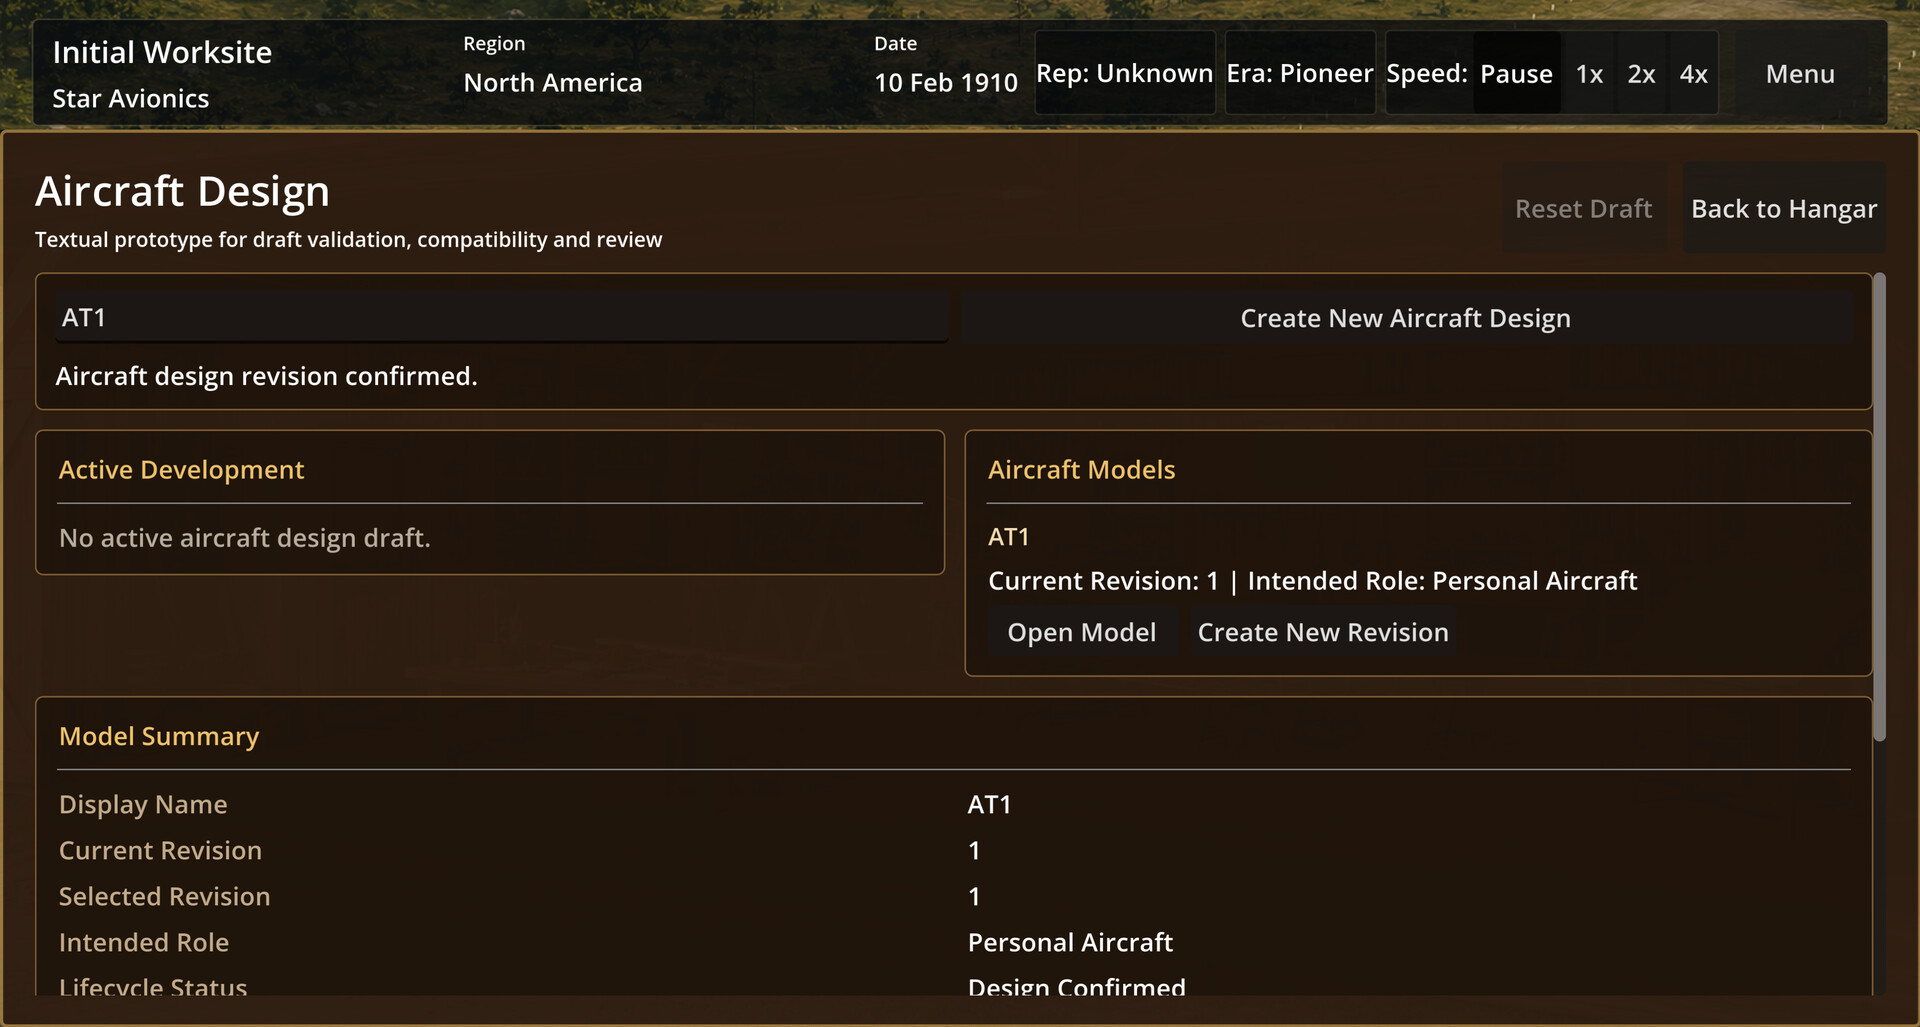
Task: Click the Aircraft Models heading
Action: [x=1081, y=470]
